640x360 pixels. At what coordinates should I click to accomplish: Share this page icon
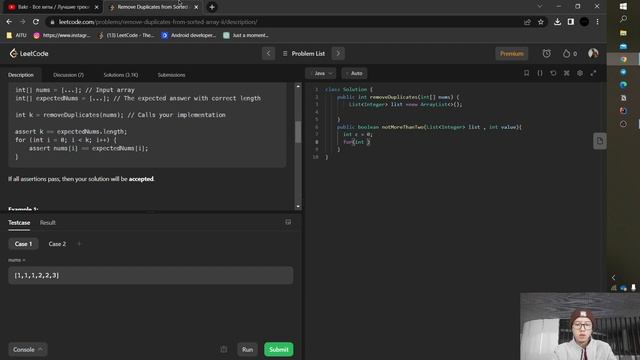click(x=527, y=22)
